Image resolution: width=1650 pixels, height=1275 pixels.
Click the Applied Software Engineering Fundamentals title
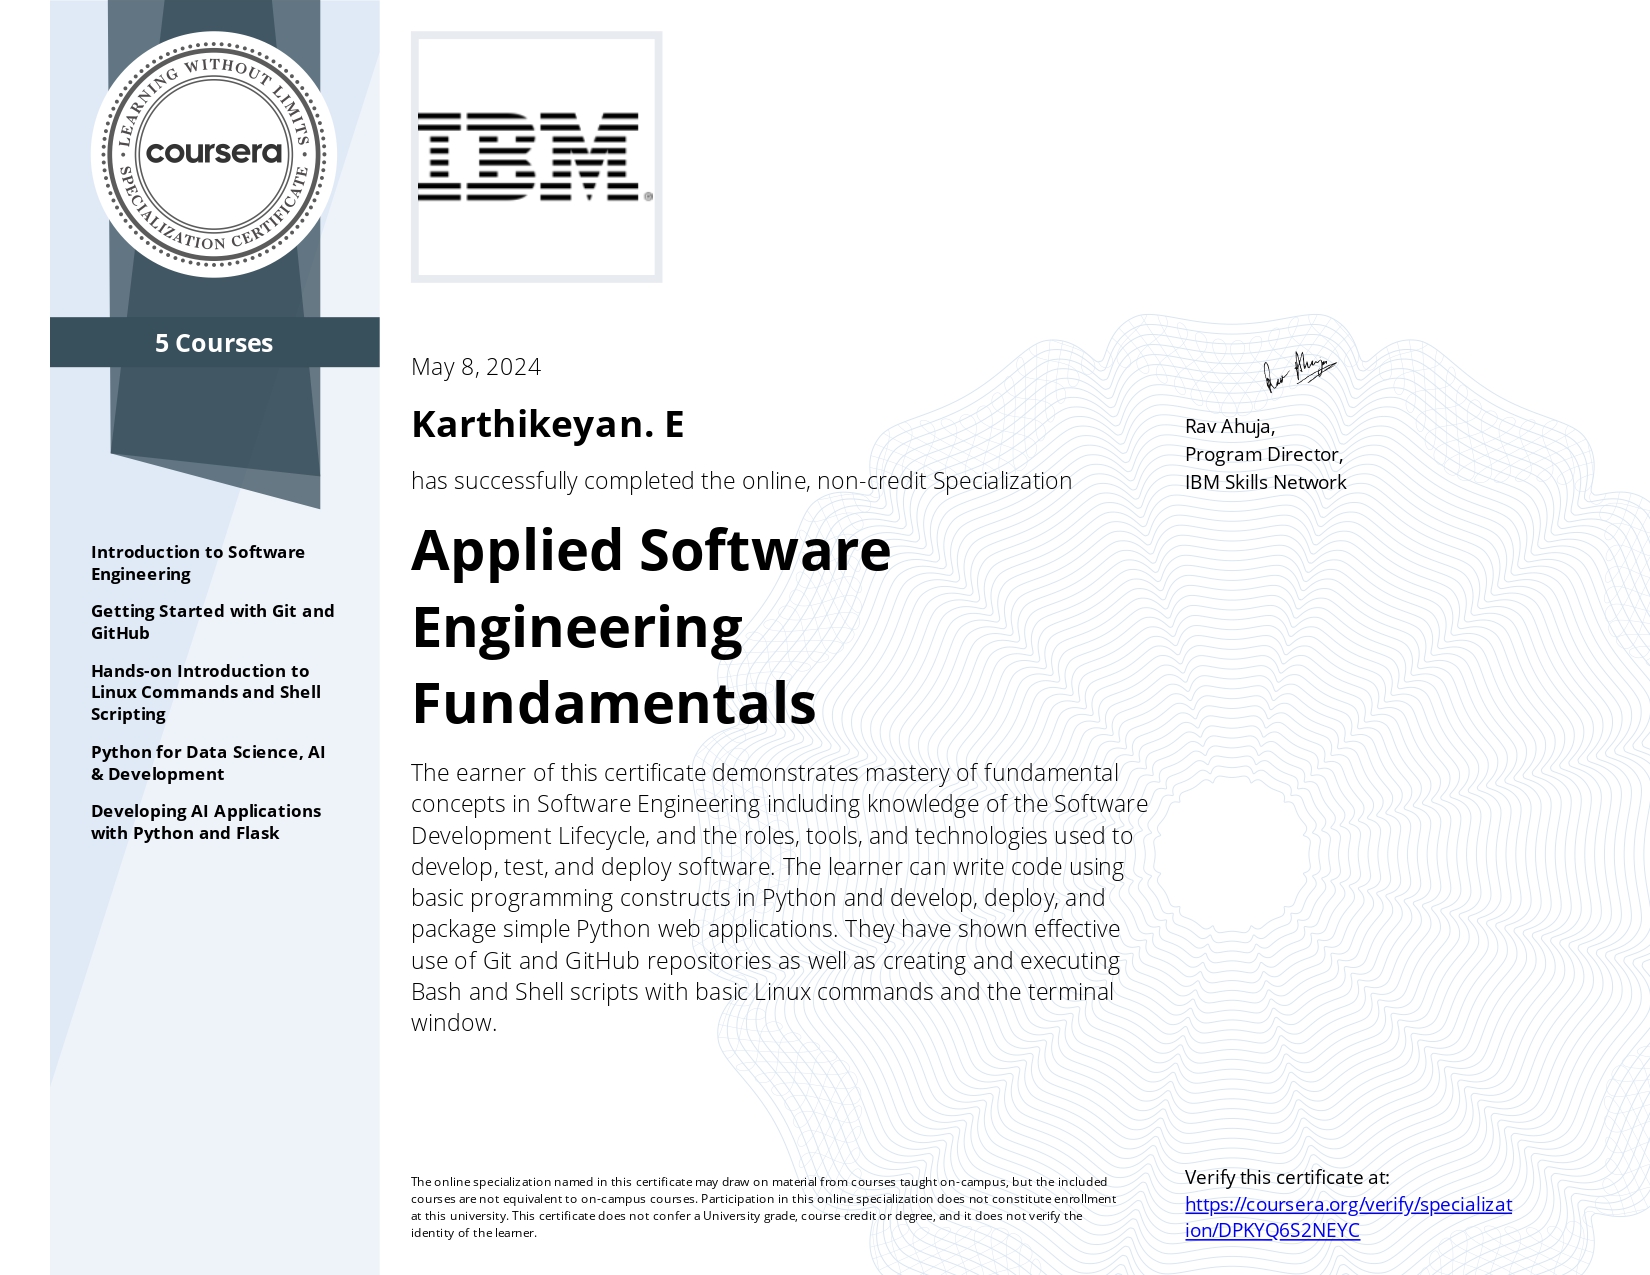650,626
